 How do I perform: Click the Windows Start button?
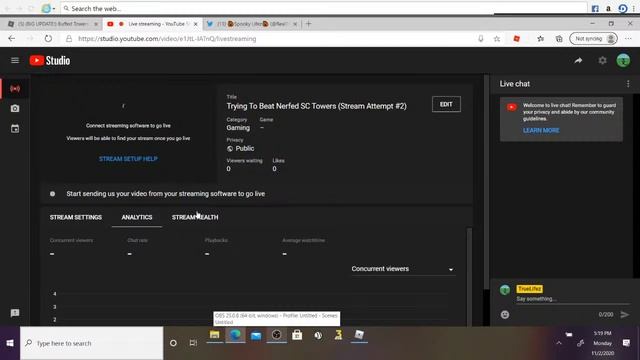(10, 343)
